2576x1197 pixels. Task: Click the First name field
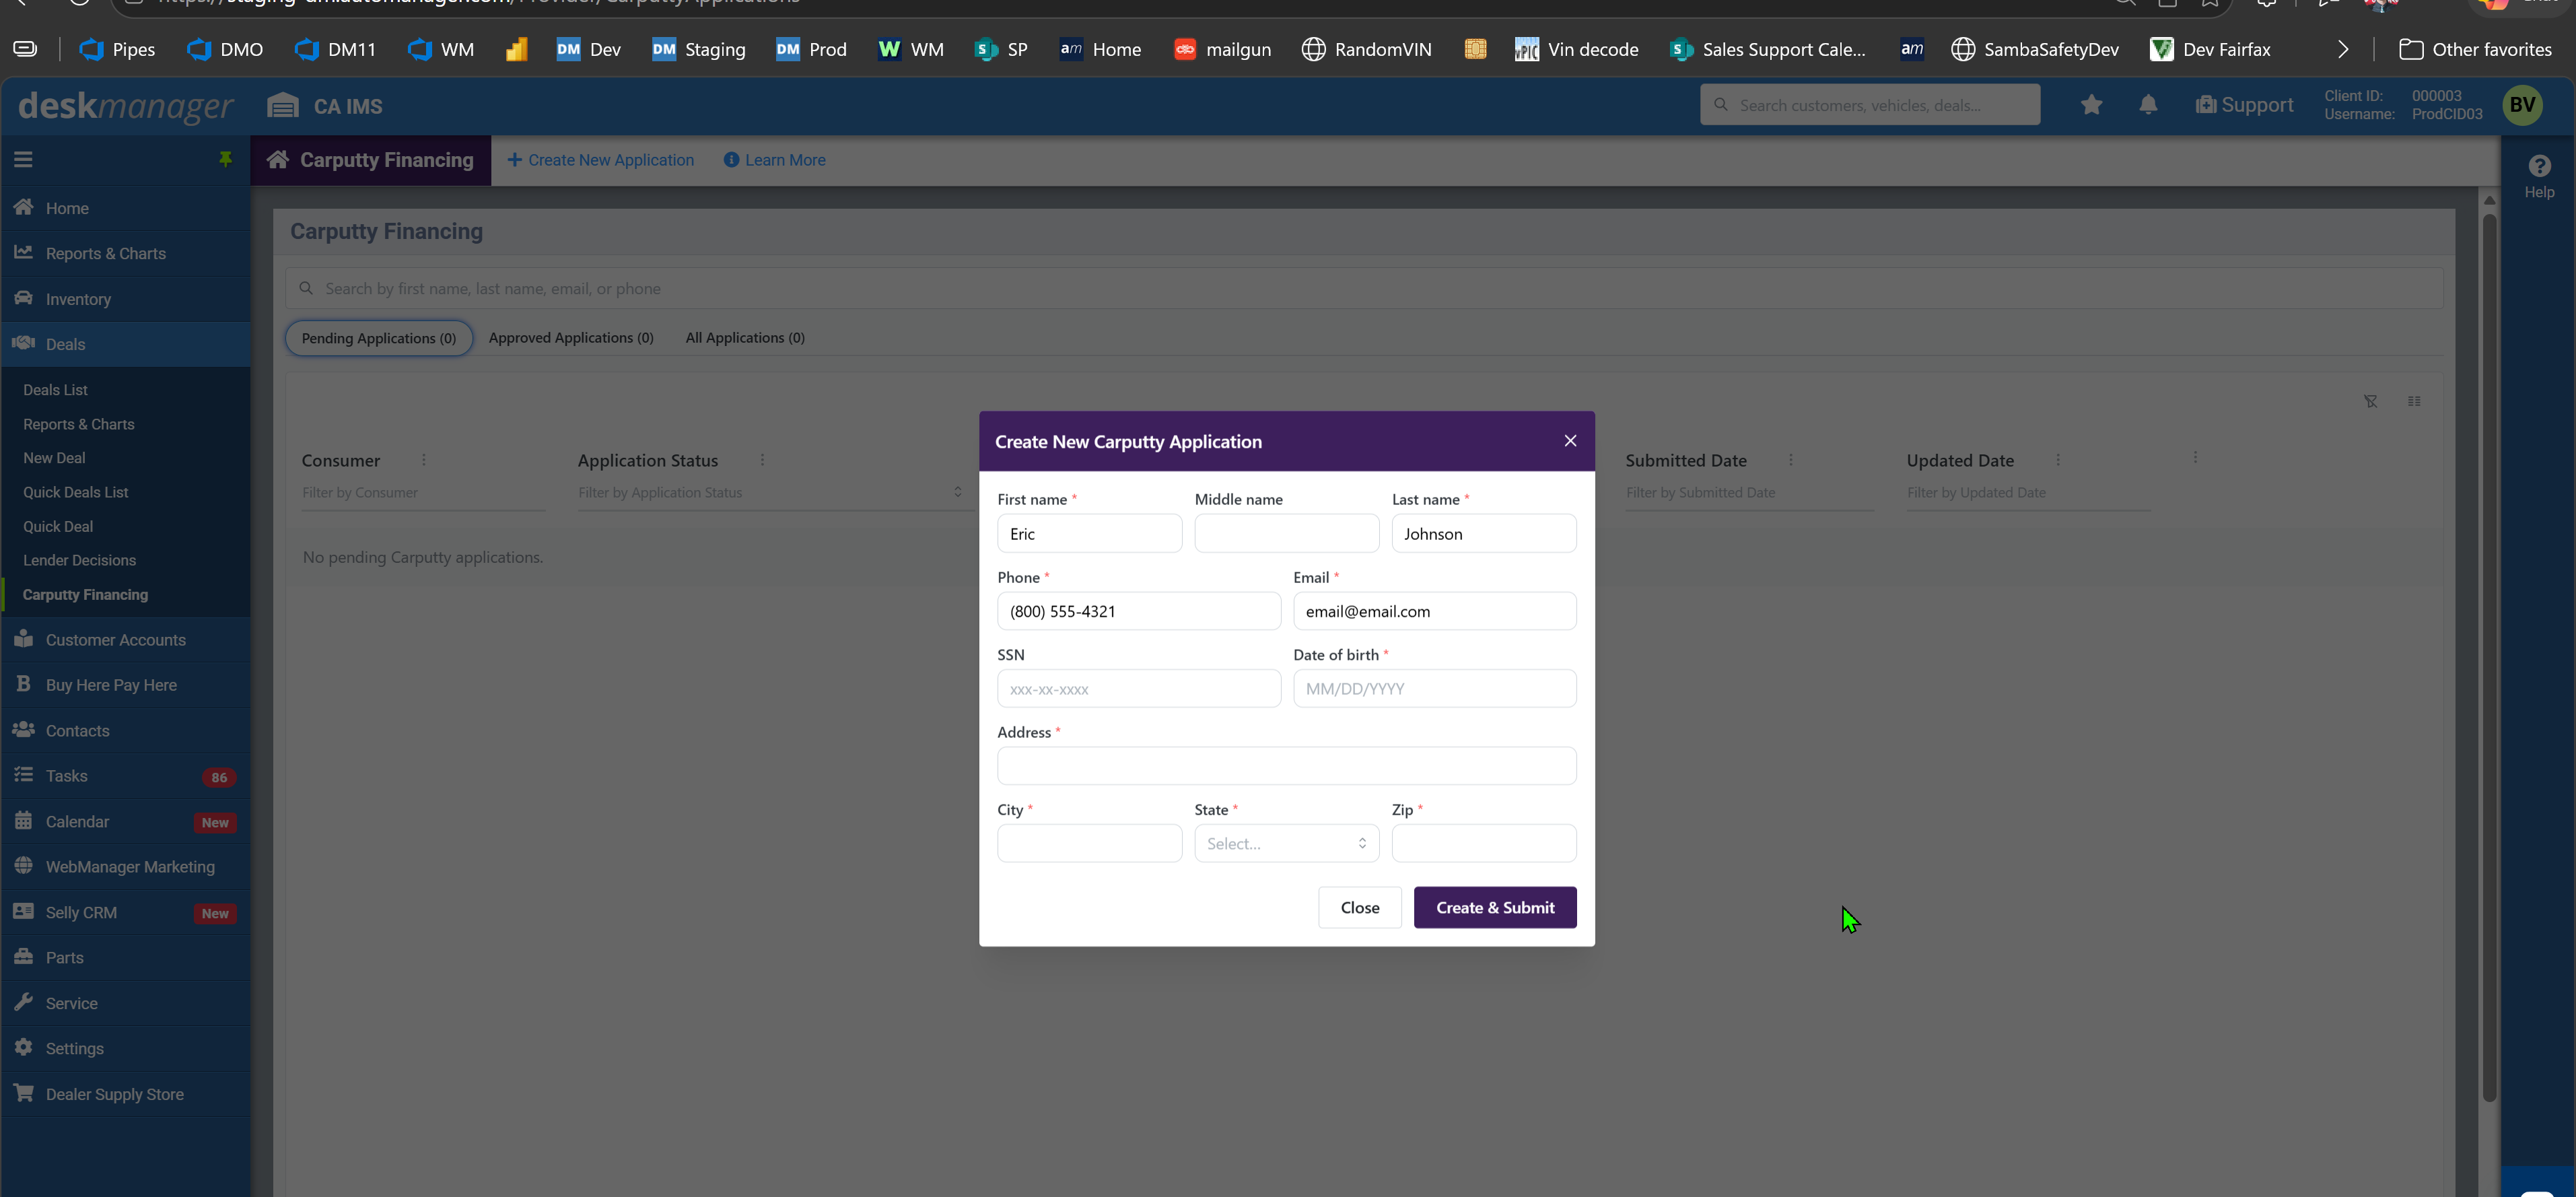point(1089,533)
